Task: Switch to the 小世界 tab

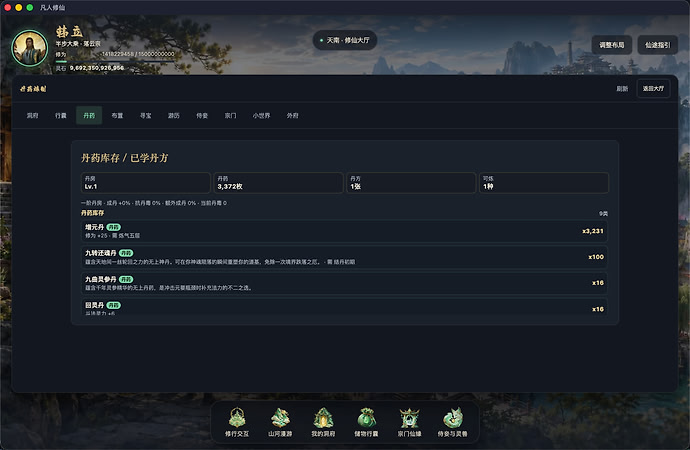Action: click(x=261, y=116)
